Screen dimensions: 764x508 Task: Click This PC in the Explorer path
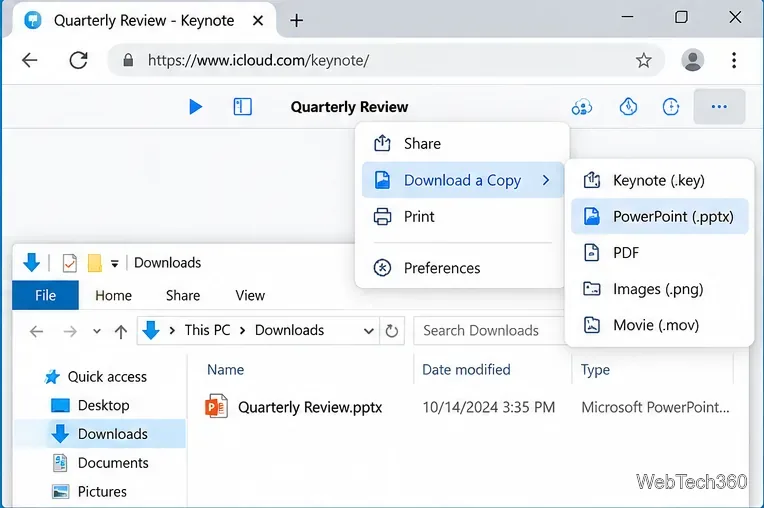(x=207, y=330)
